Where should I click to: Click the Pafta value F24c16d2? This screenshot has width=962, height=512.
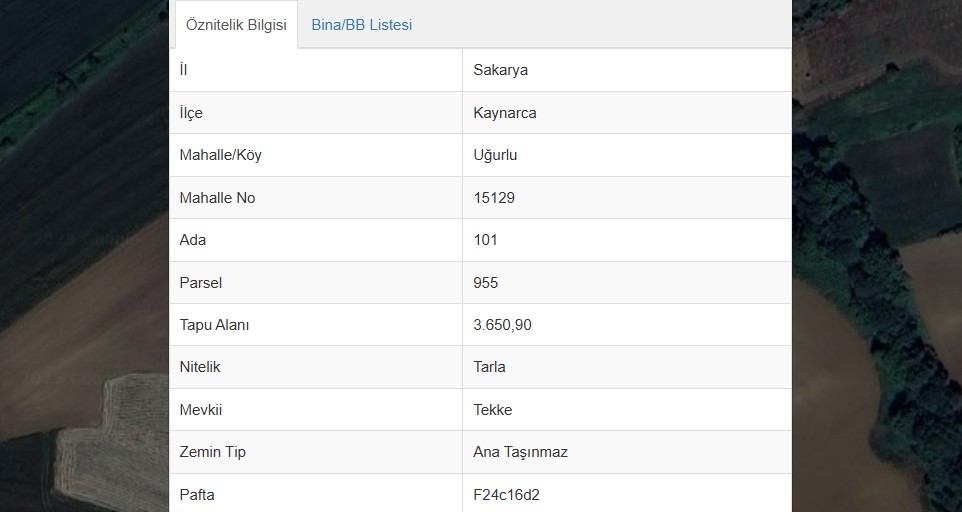pyautogui.click(x=506, y=495)
